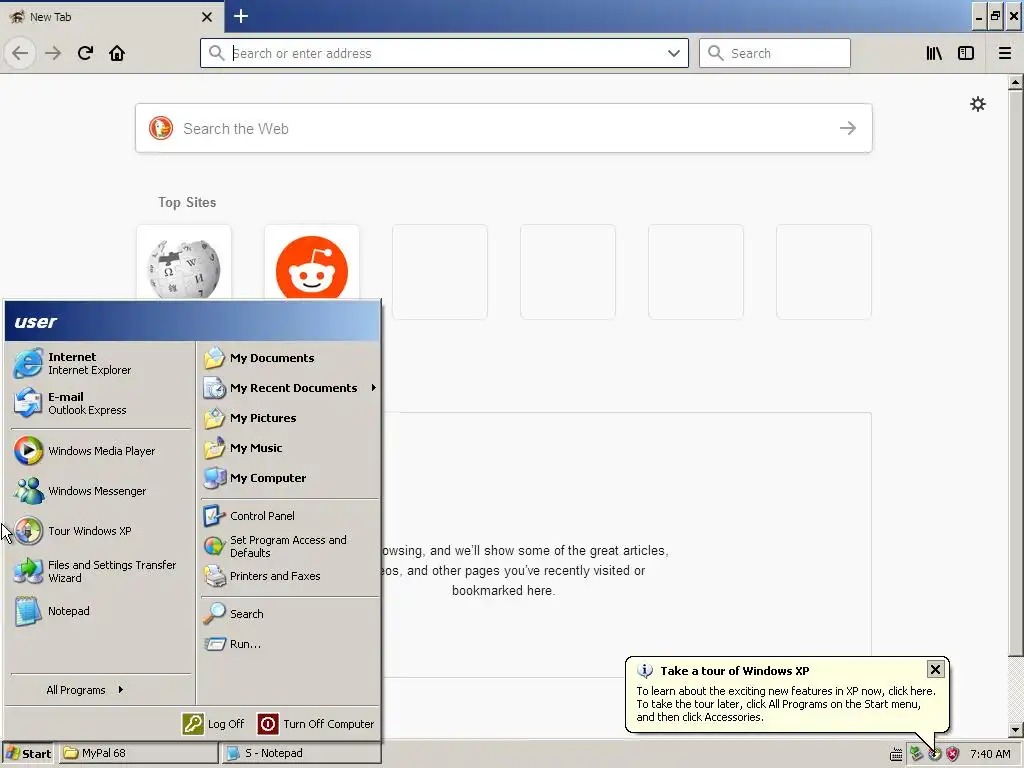This screenshot has height=768, width=1024.
Task: Expand My Recent Documents submenu
Action: click(x=289, y=388)
